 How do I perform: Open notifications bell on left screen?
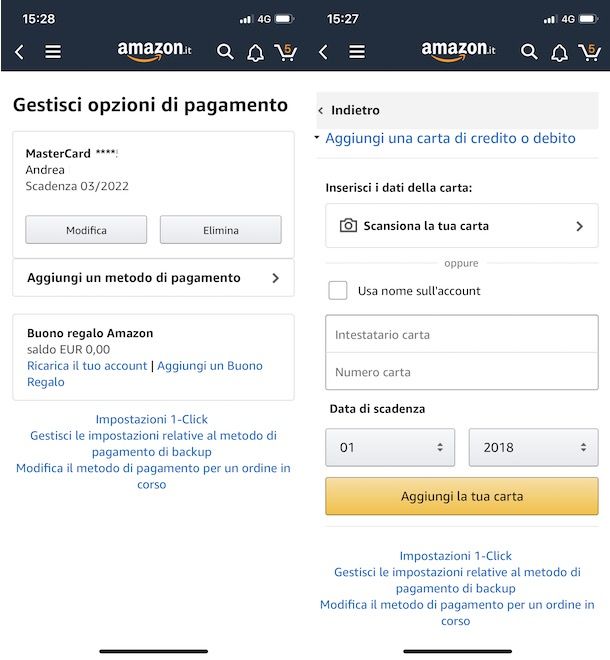[x=255, y=53]
